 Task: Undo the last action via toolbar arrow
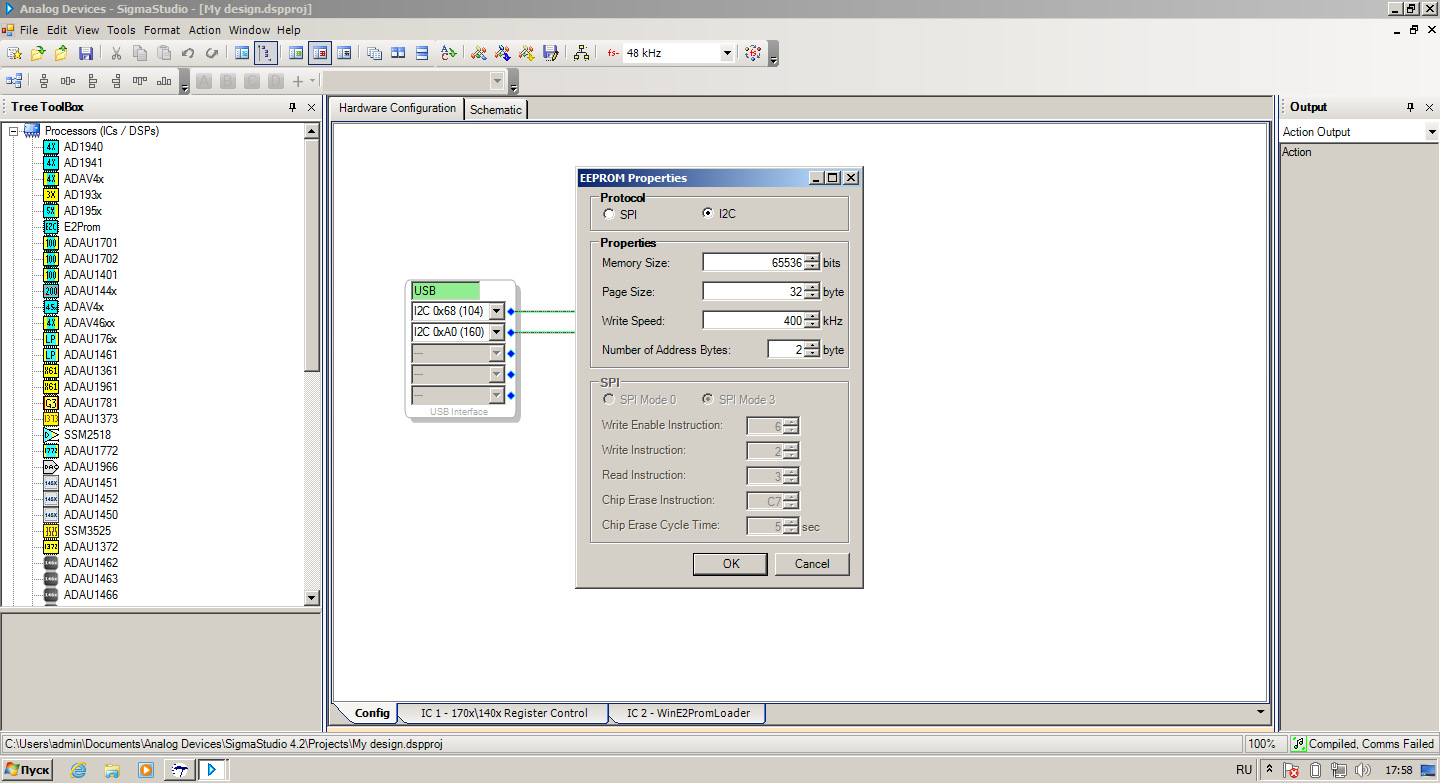[x=188, y=53]
